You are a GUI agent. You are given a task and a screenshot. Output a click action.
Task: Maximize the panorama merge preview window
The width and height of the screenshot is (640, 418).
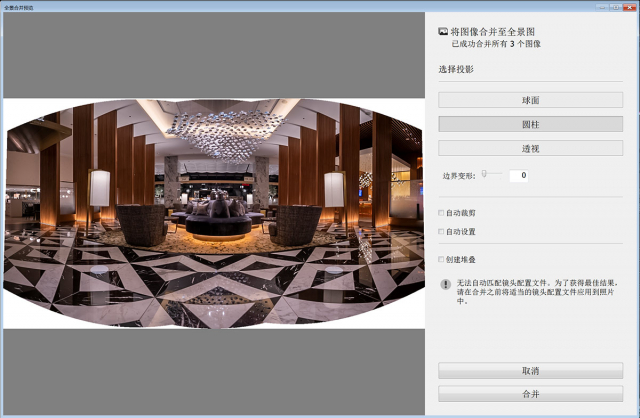(616, 7)
